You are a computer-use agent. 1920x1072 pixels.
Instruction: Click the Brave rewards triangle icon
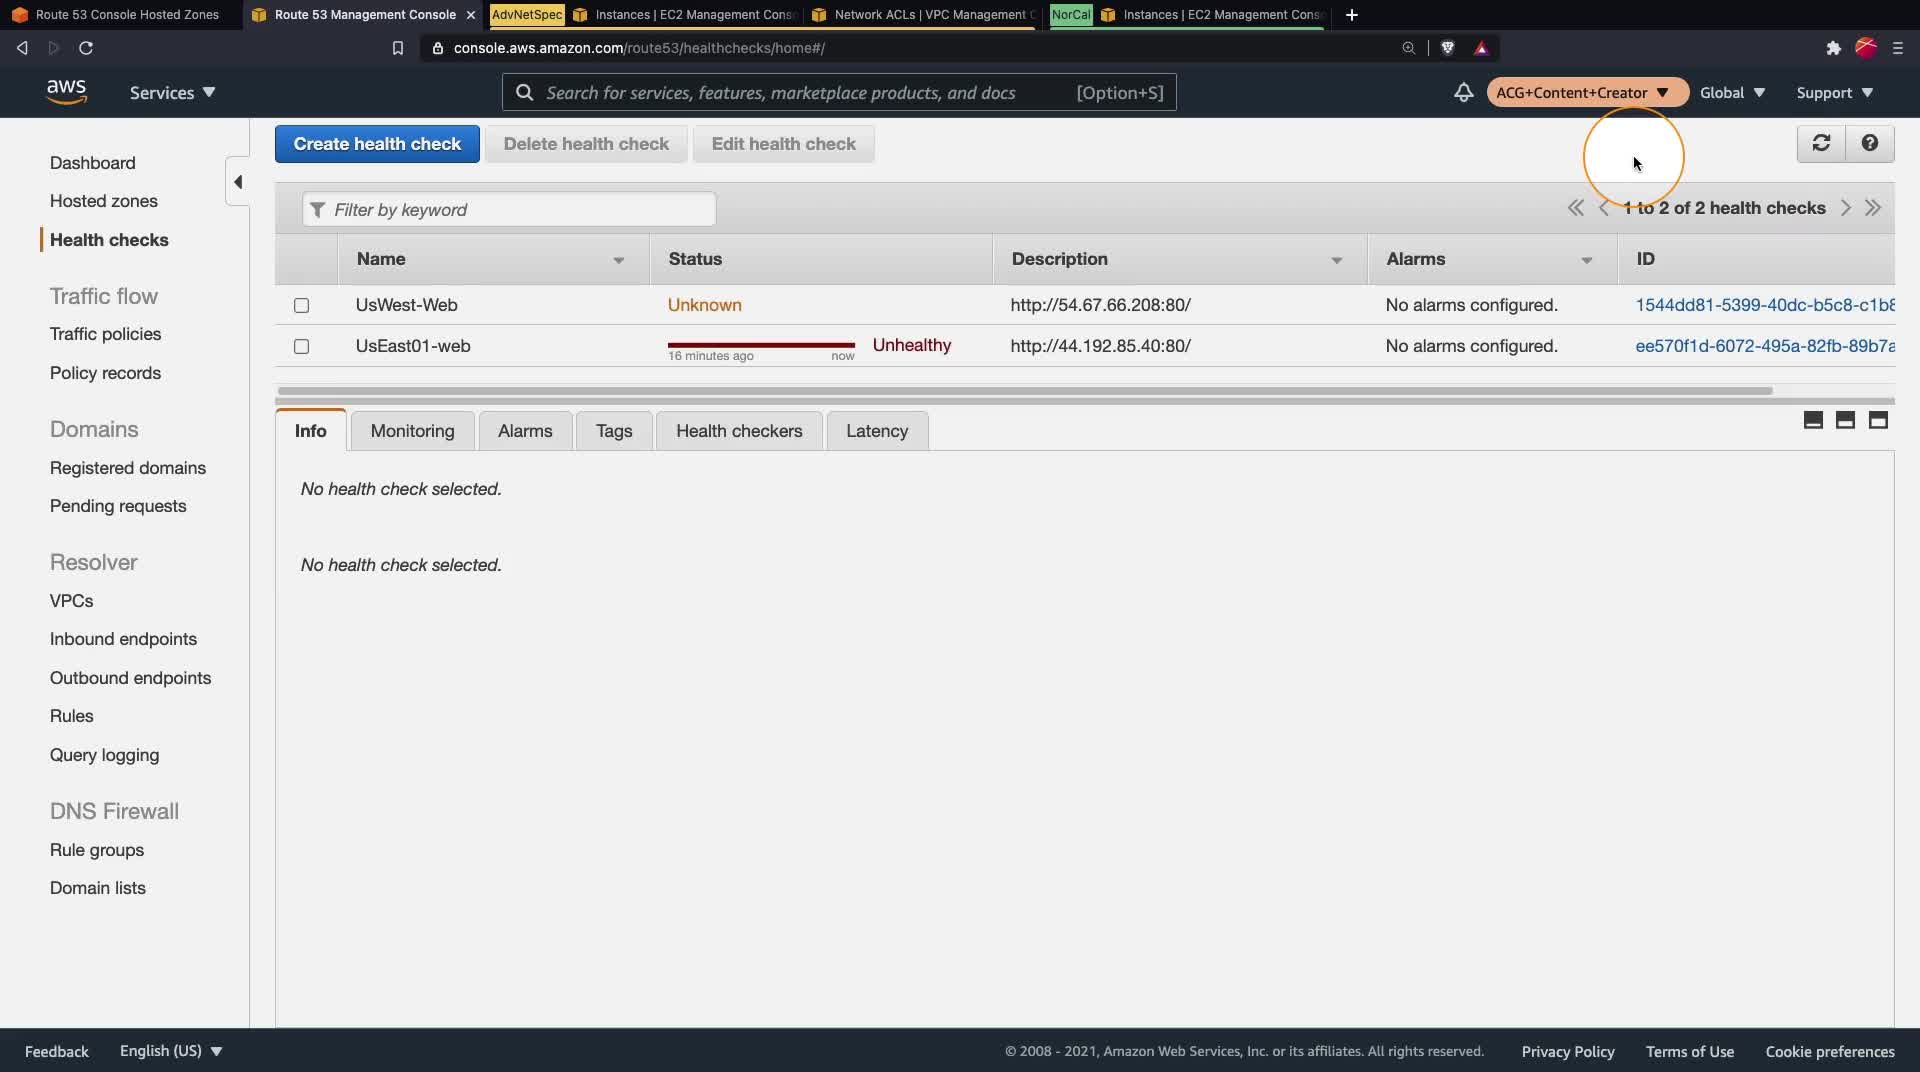(x=1481, y=48)
